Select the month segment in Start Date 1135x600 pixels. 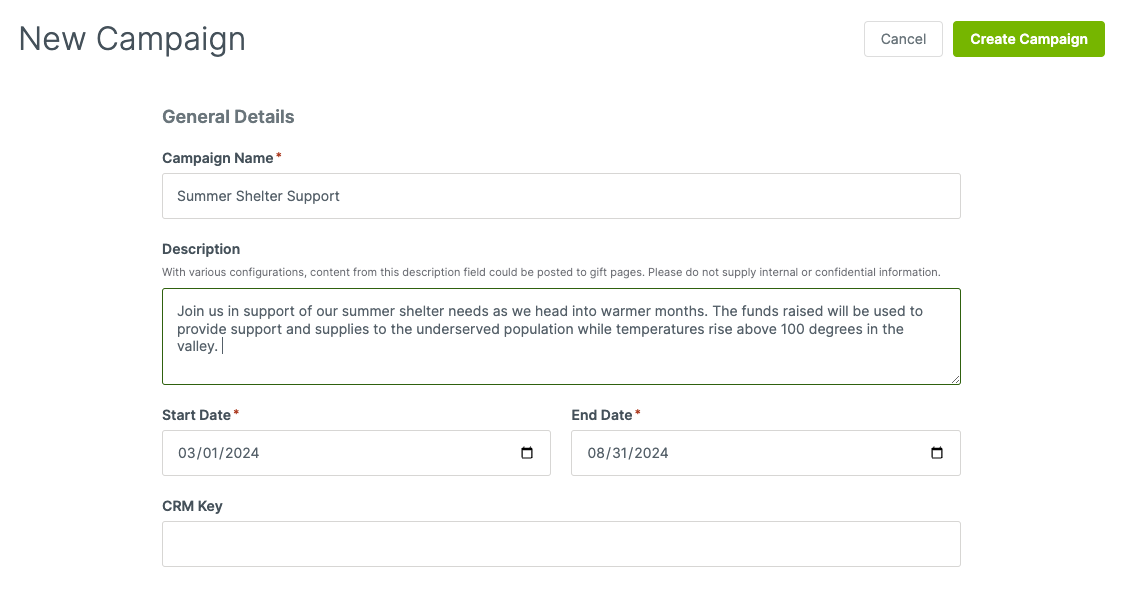coord(186,453)
